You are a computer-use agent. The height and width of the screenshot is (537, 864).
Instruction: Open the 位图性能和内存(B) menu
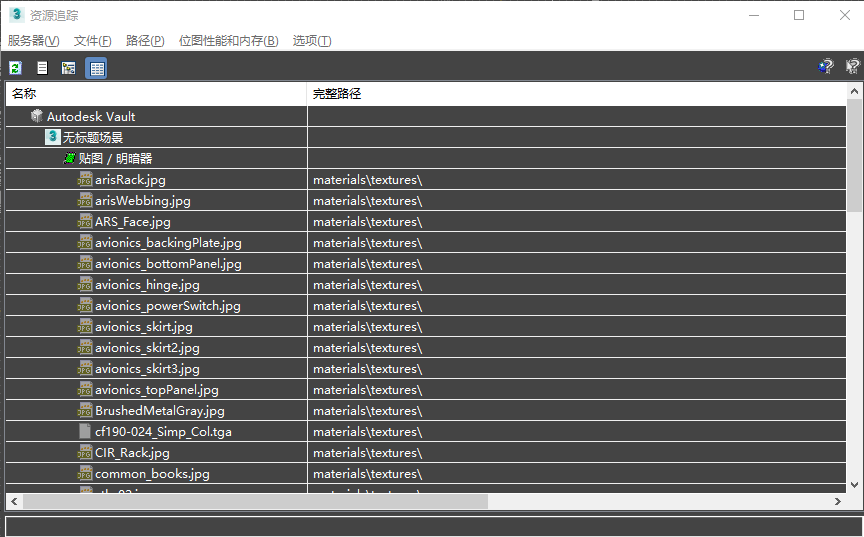coord(229,41)
